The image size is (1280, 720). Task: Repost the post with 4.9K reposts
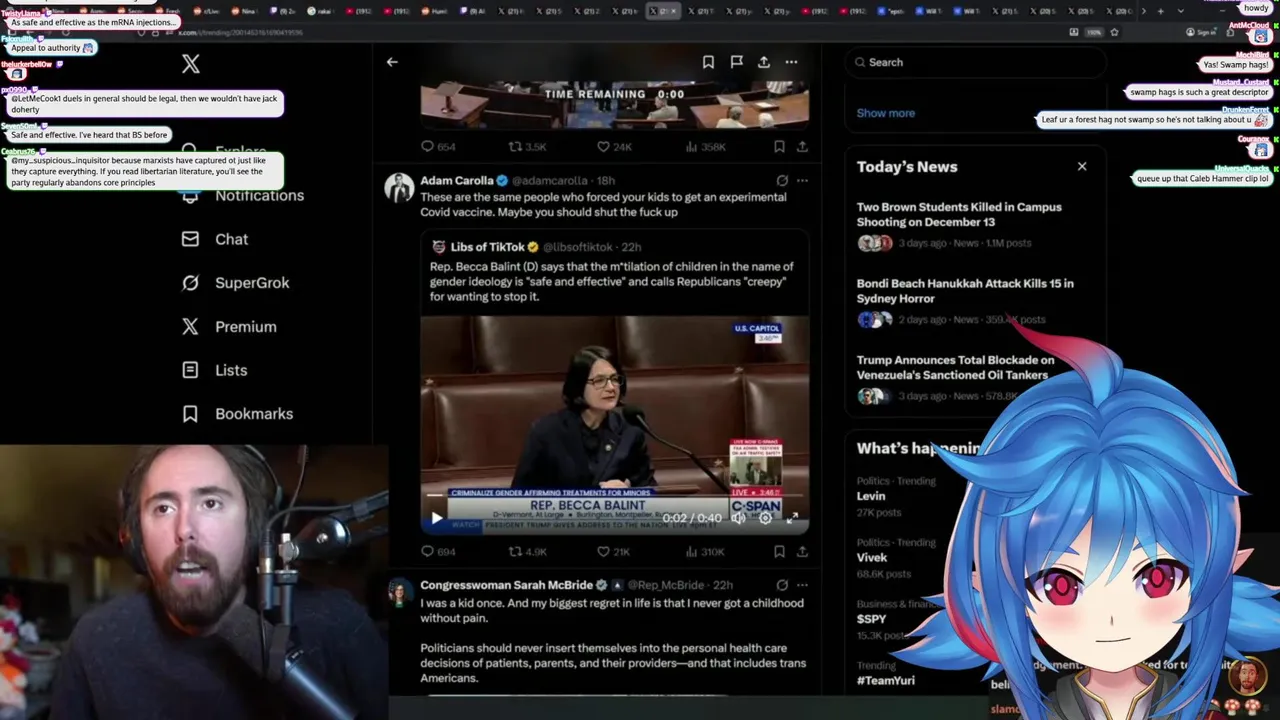pos(527,551)
